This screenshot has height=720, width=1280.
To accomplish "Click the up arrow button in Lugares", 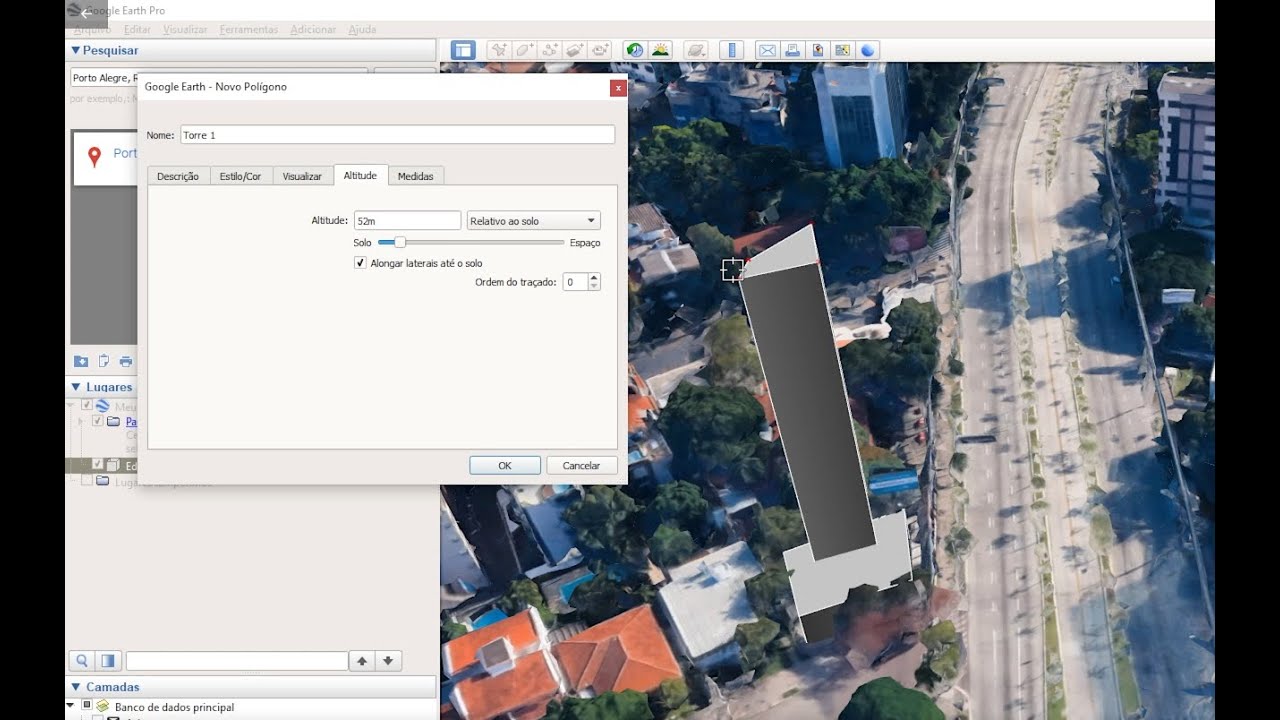I will (x=362, y=661).
